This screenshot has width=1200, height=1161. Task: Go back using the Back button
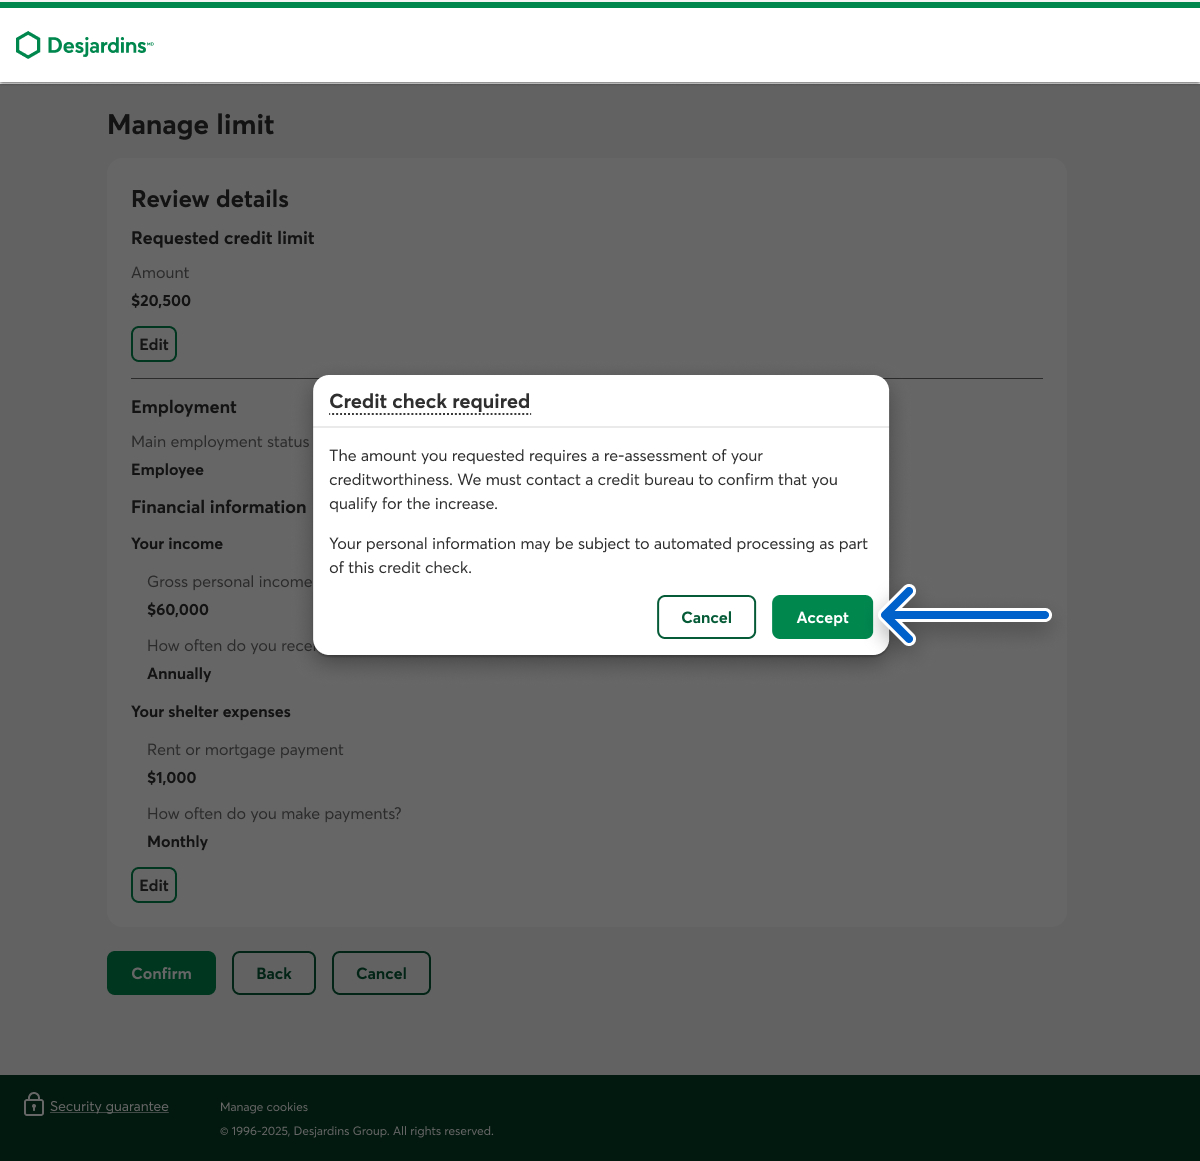pyautogui.click(x=274, y=973)
